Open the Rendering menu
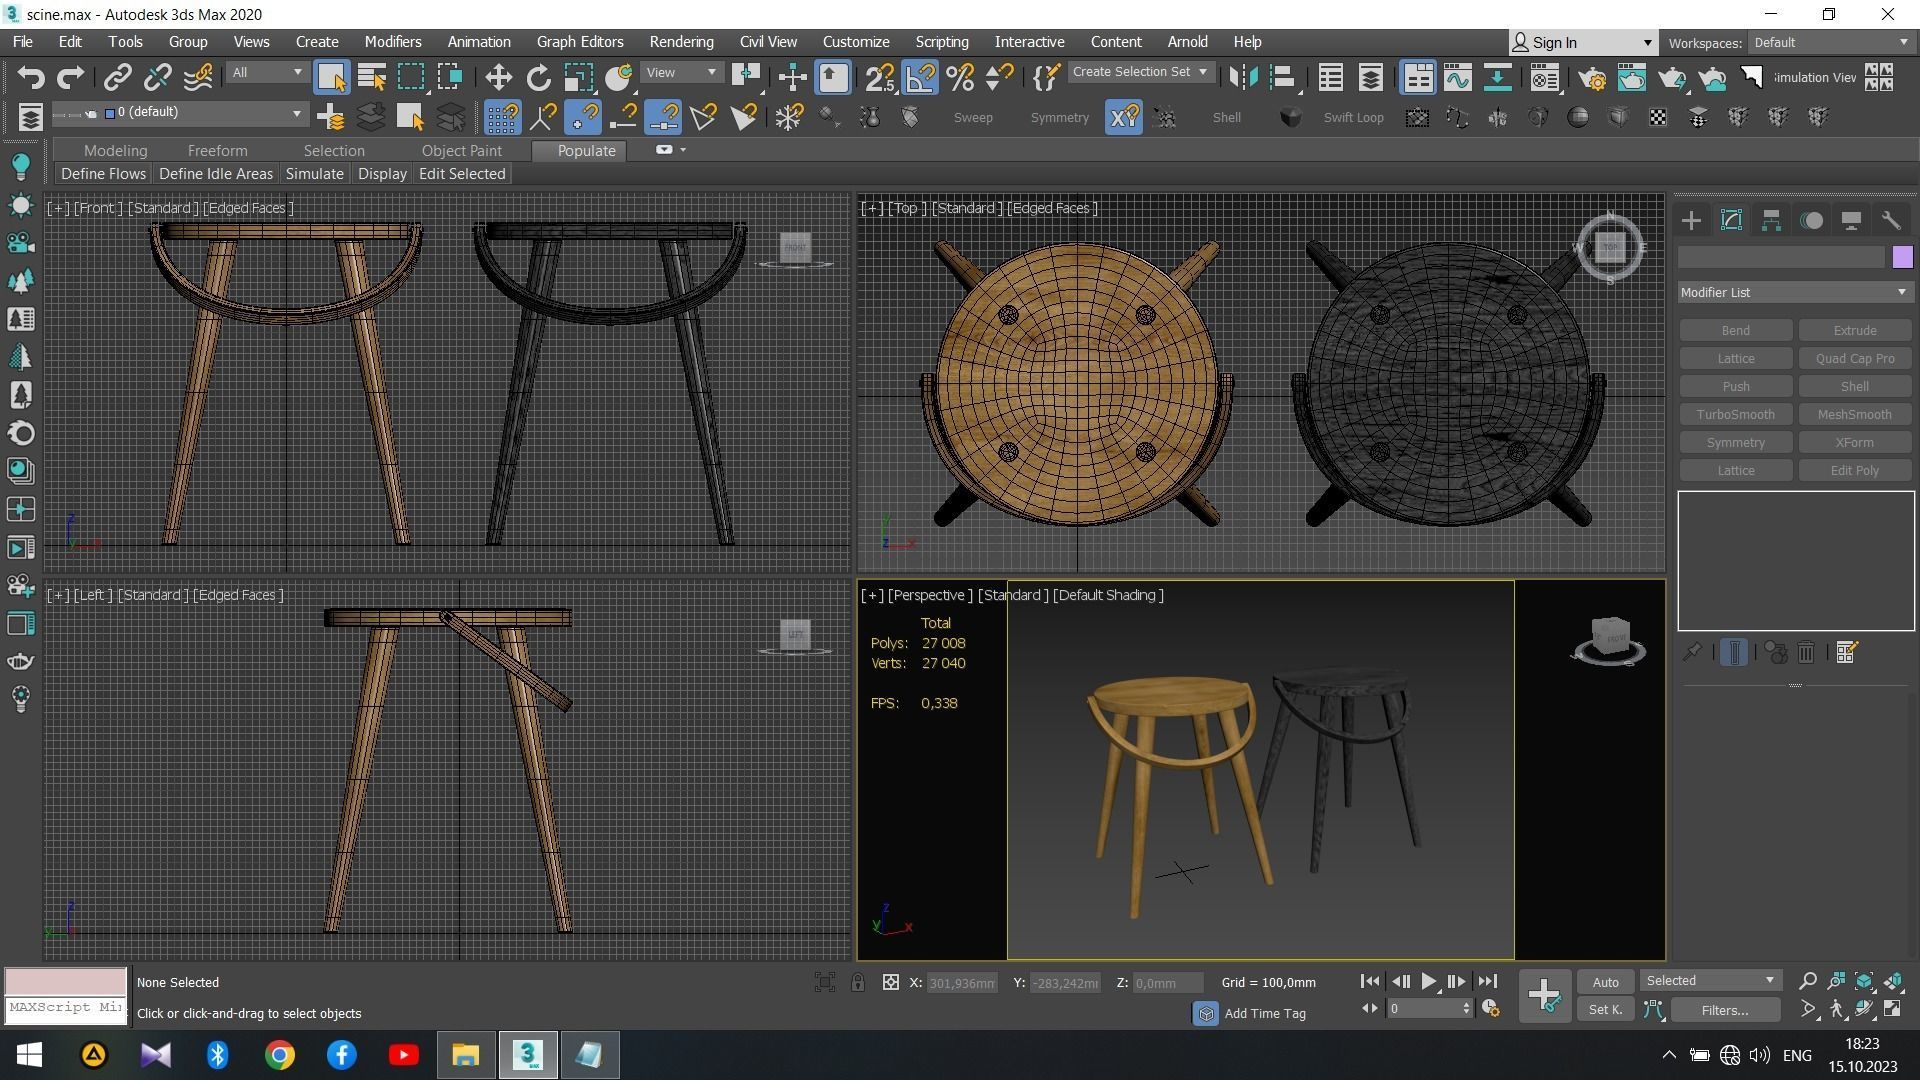Image resolution: width=1920 pixels, height=1080 pixels. tap(681, 42)
